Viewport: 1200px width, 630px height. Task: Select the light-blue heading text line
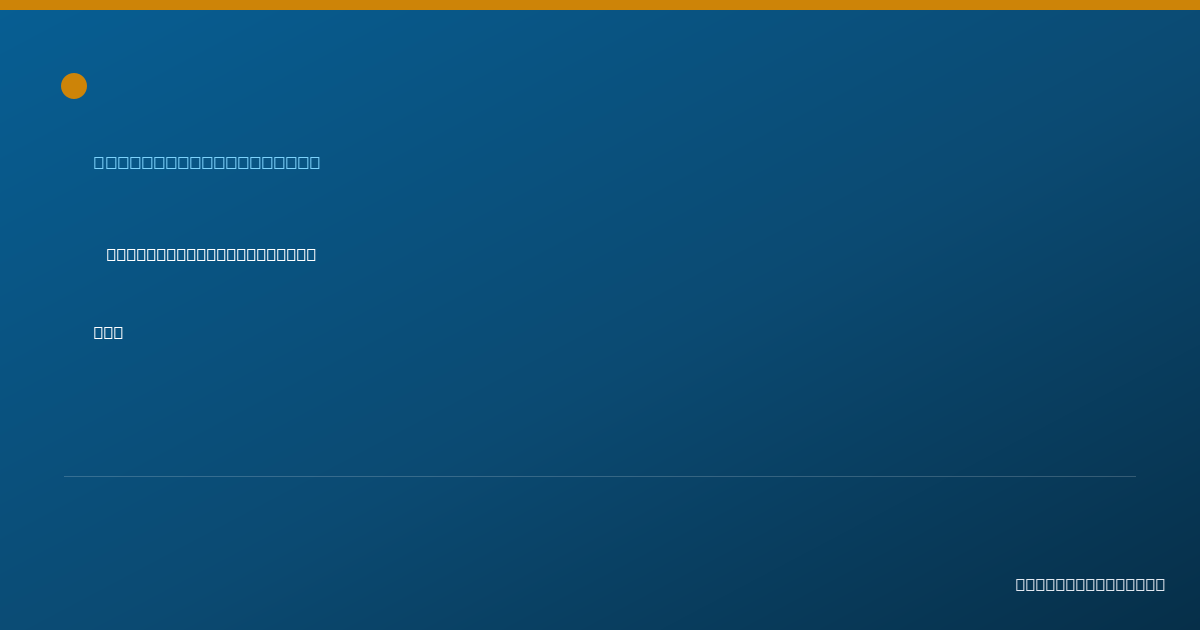point(207,162)
